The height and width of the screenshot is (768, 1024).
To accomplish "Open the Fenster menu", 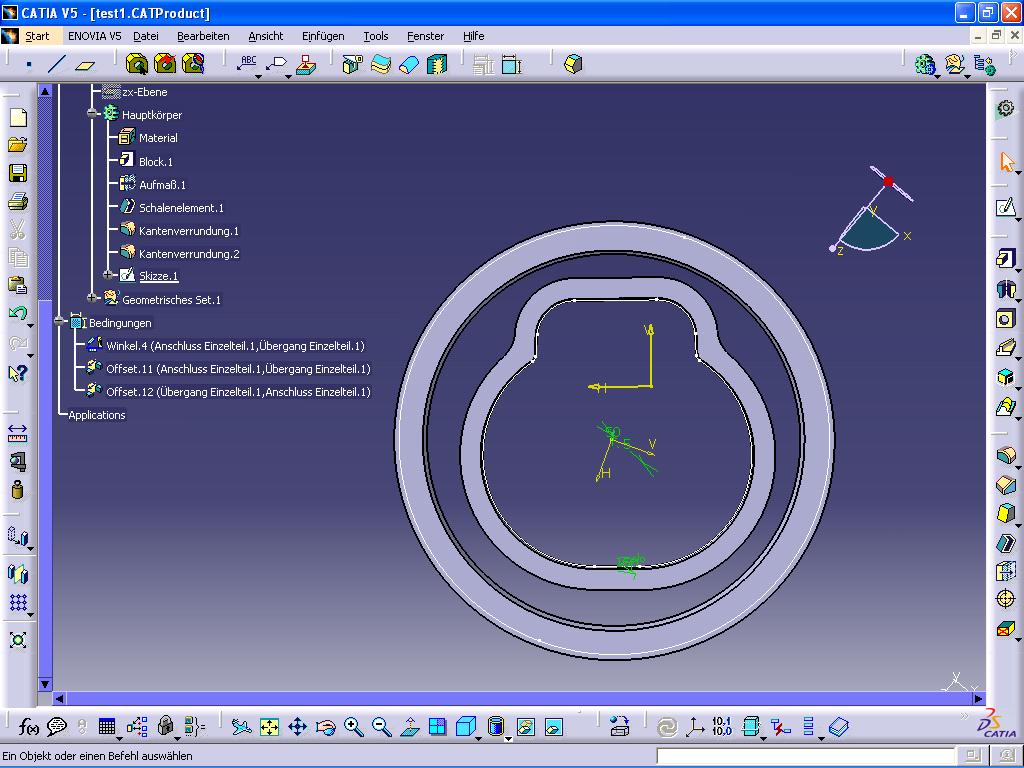I will point(425,37).
